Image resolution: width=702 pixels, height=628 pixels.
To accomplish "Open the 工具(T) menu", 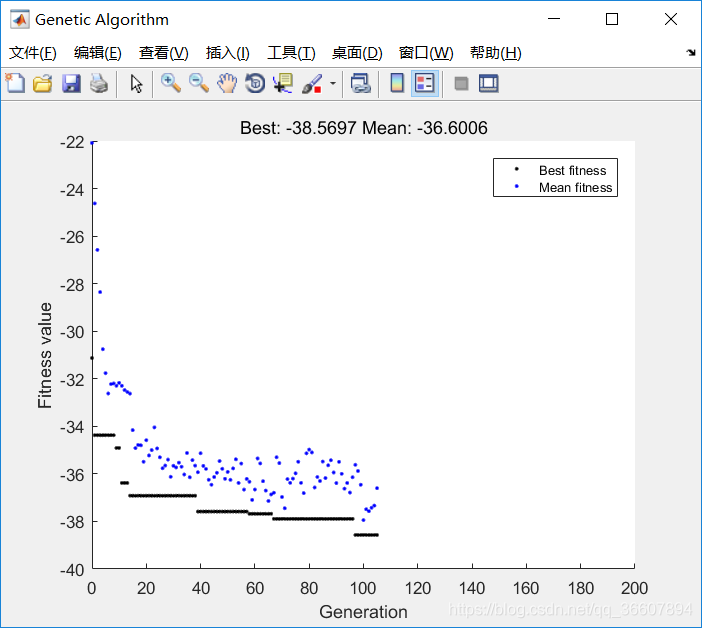I will pyautogui.click(x=291, y=53).
